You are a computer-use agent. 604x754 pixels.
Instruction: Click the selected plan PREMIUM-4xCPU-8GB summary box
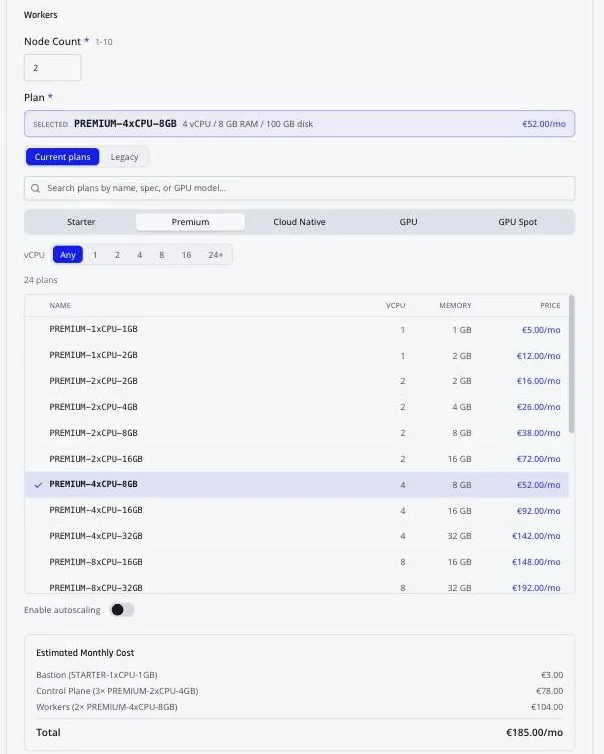click(x=299, y=124)
